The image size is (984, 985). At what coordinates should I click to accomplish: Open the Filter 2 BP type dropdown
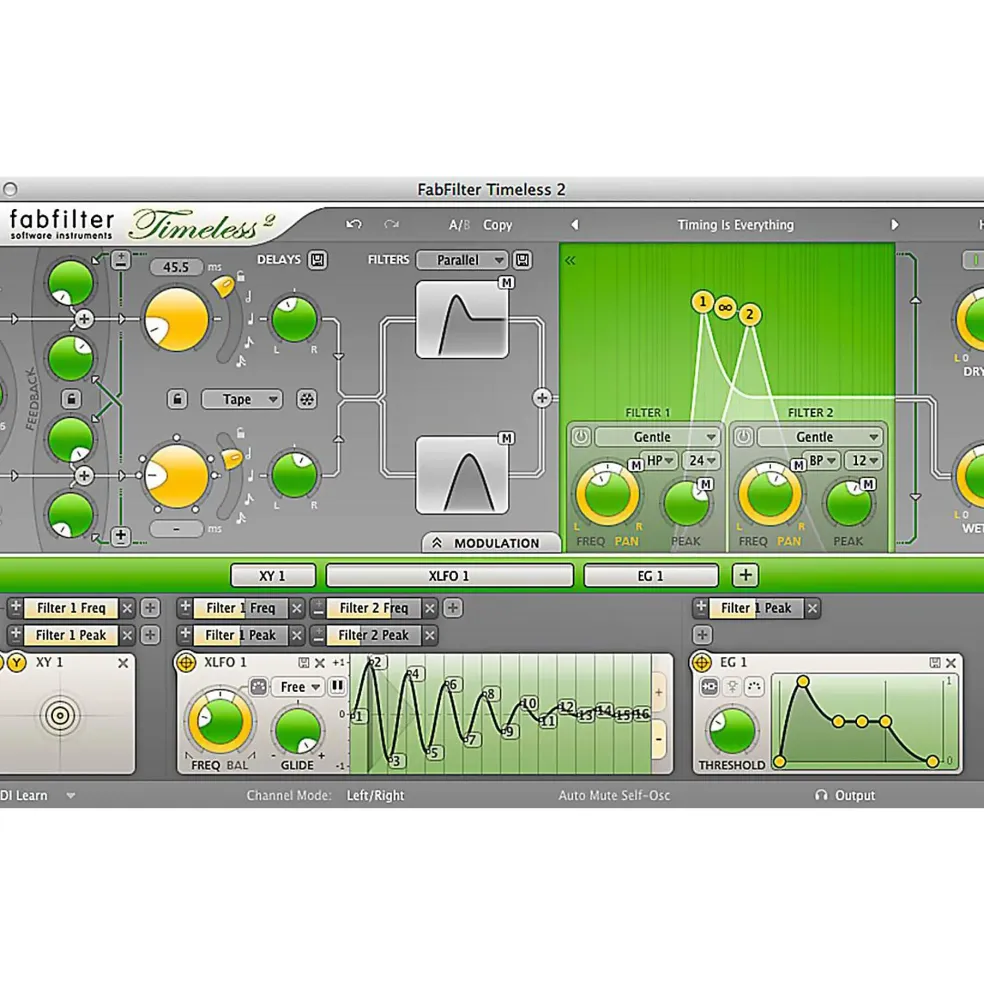[821, 460]
